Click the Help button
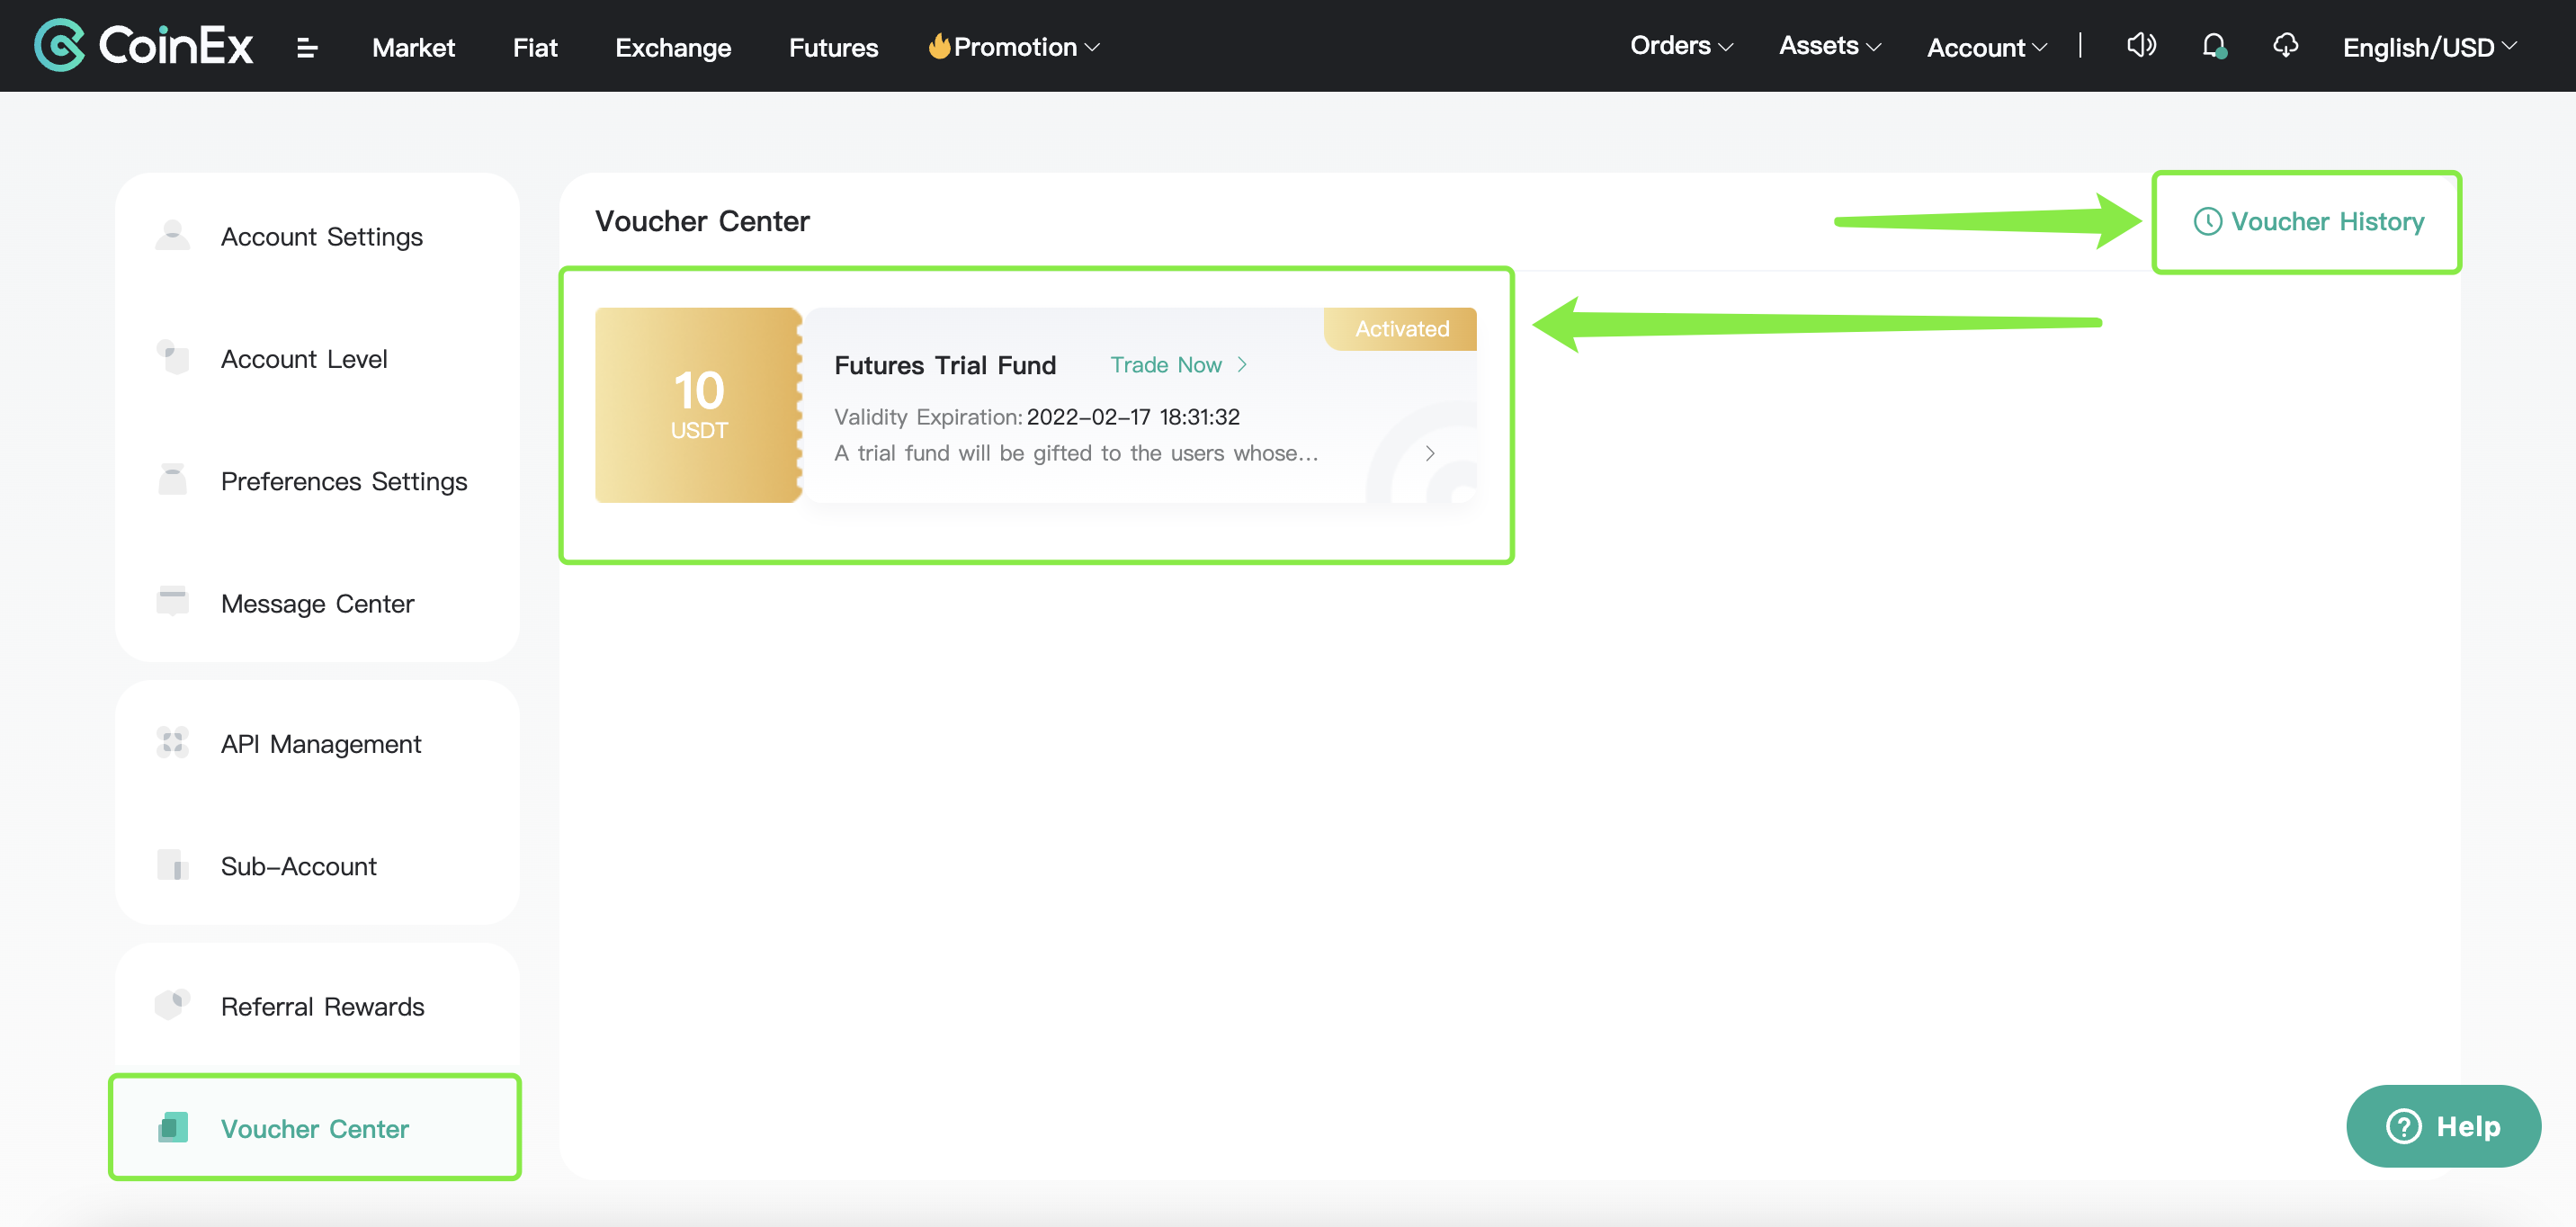The width and height of the screenshot is (2576, 1227). point(2443,1126)
